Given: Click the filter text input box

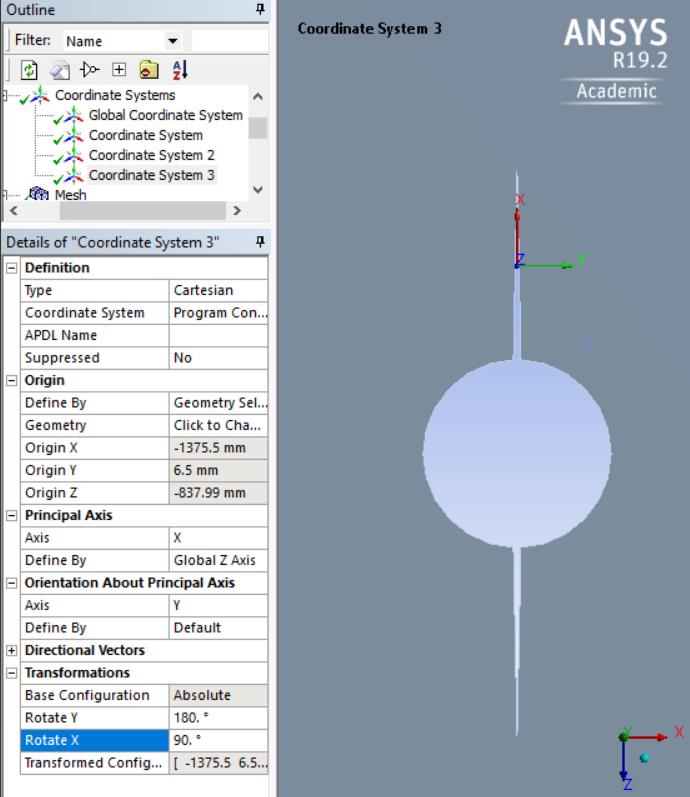Looking at the screenshot, I should pyautogui.click(x=230, y=41).
